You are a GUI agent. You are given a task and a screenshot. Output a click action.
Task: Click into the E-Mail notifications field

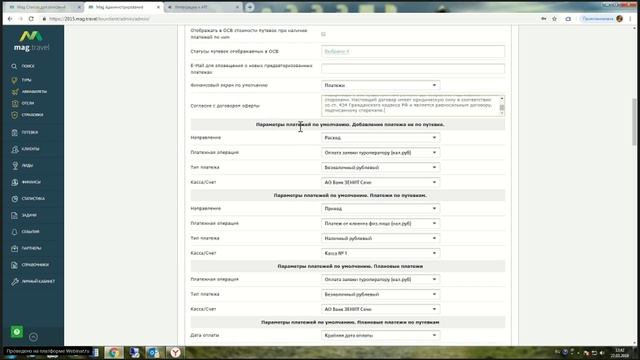(x=413, y=69)
